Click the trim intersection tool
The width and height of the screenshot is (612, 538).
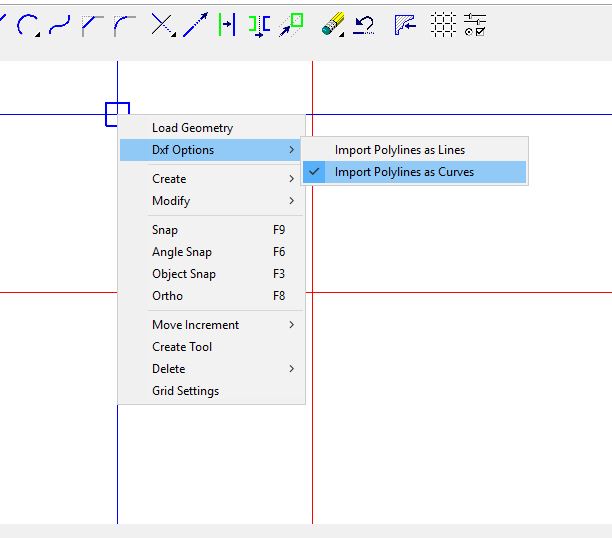click(161, 25)
